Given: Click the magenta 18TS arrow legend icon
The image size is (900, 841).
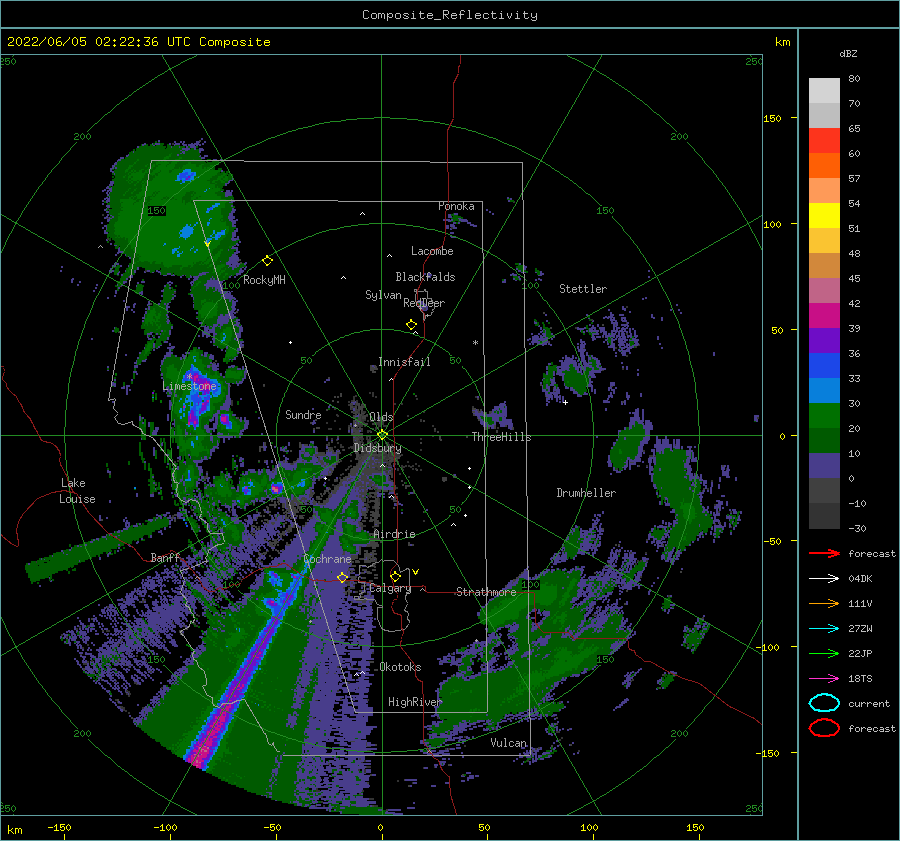Looking at the screenshot, I should tap(824, 679).
